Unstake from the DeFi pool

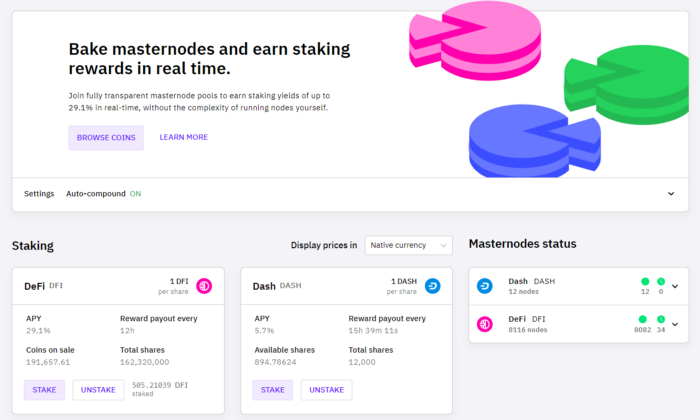[x=98, y=390]
